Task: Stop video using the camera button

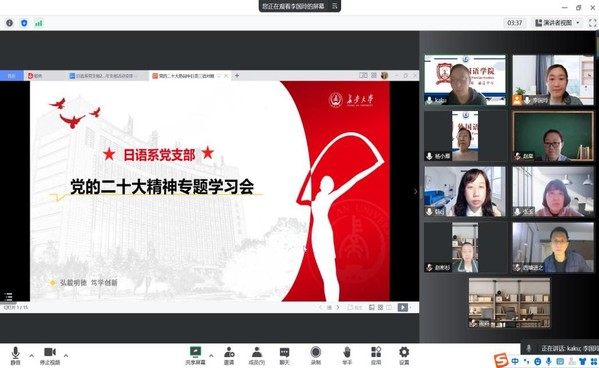Action: (50, 355)
